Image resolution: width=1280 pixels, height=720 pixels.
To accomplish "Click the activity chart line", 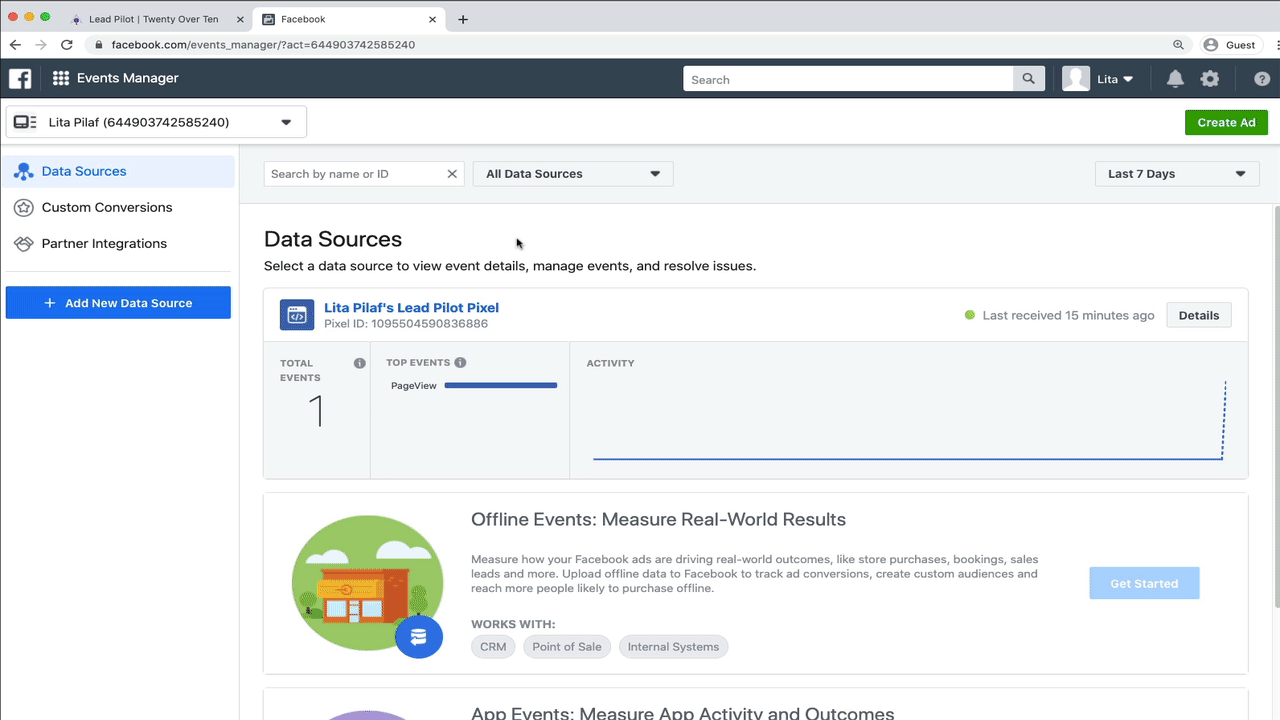I will 909,459.
